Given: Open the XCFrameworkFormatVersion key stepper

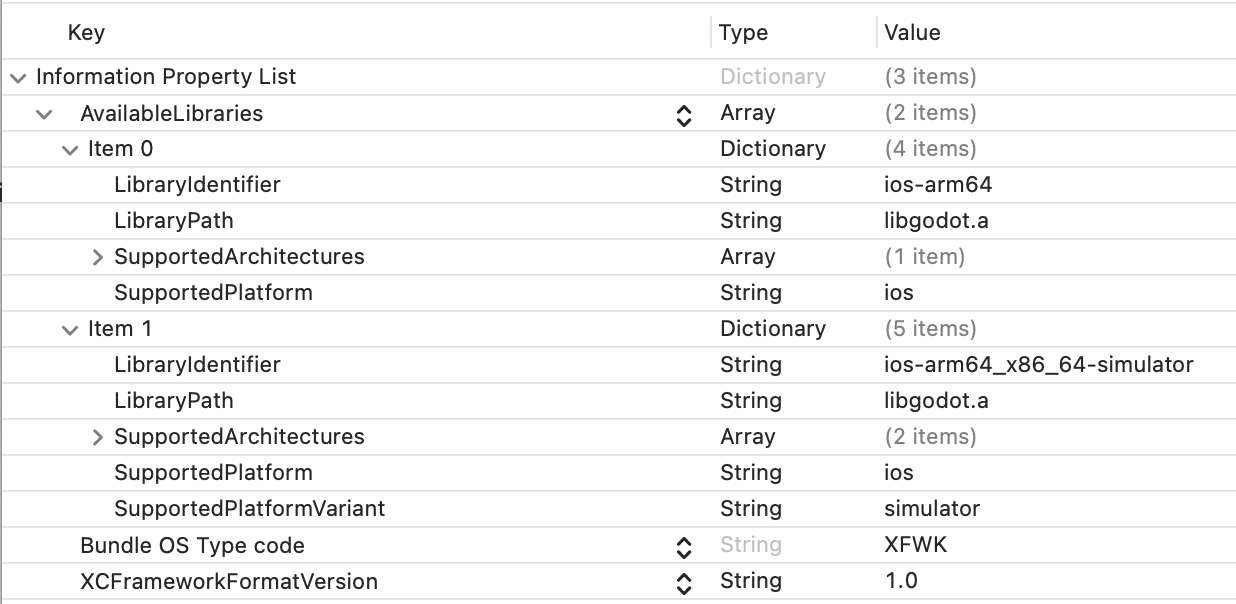Looking at the screenshot, I should (x=684, y=583).
